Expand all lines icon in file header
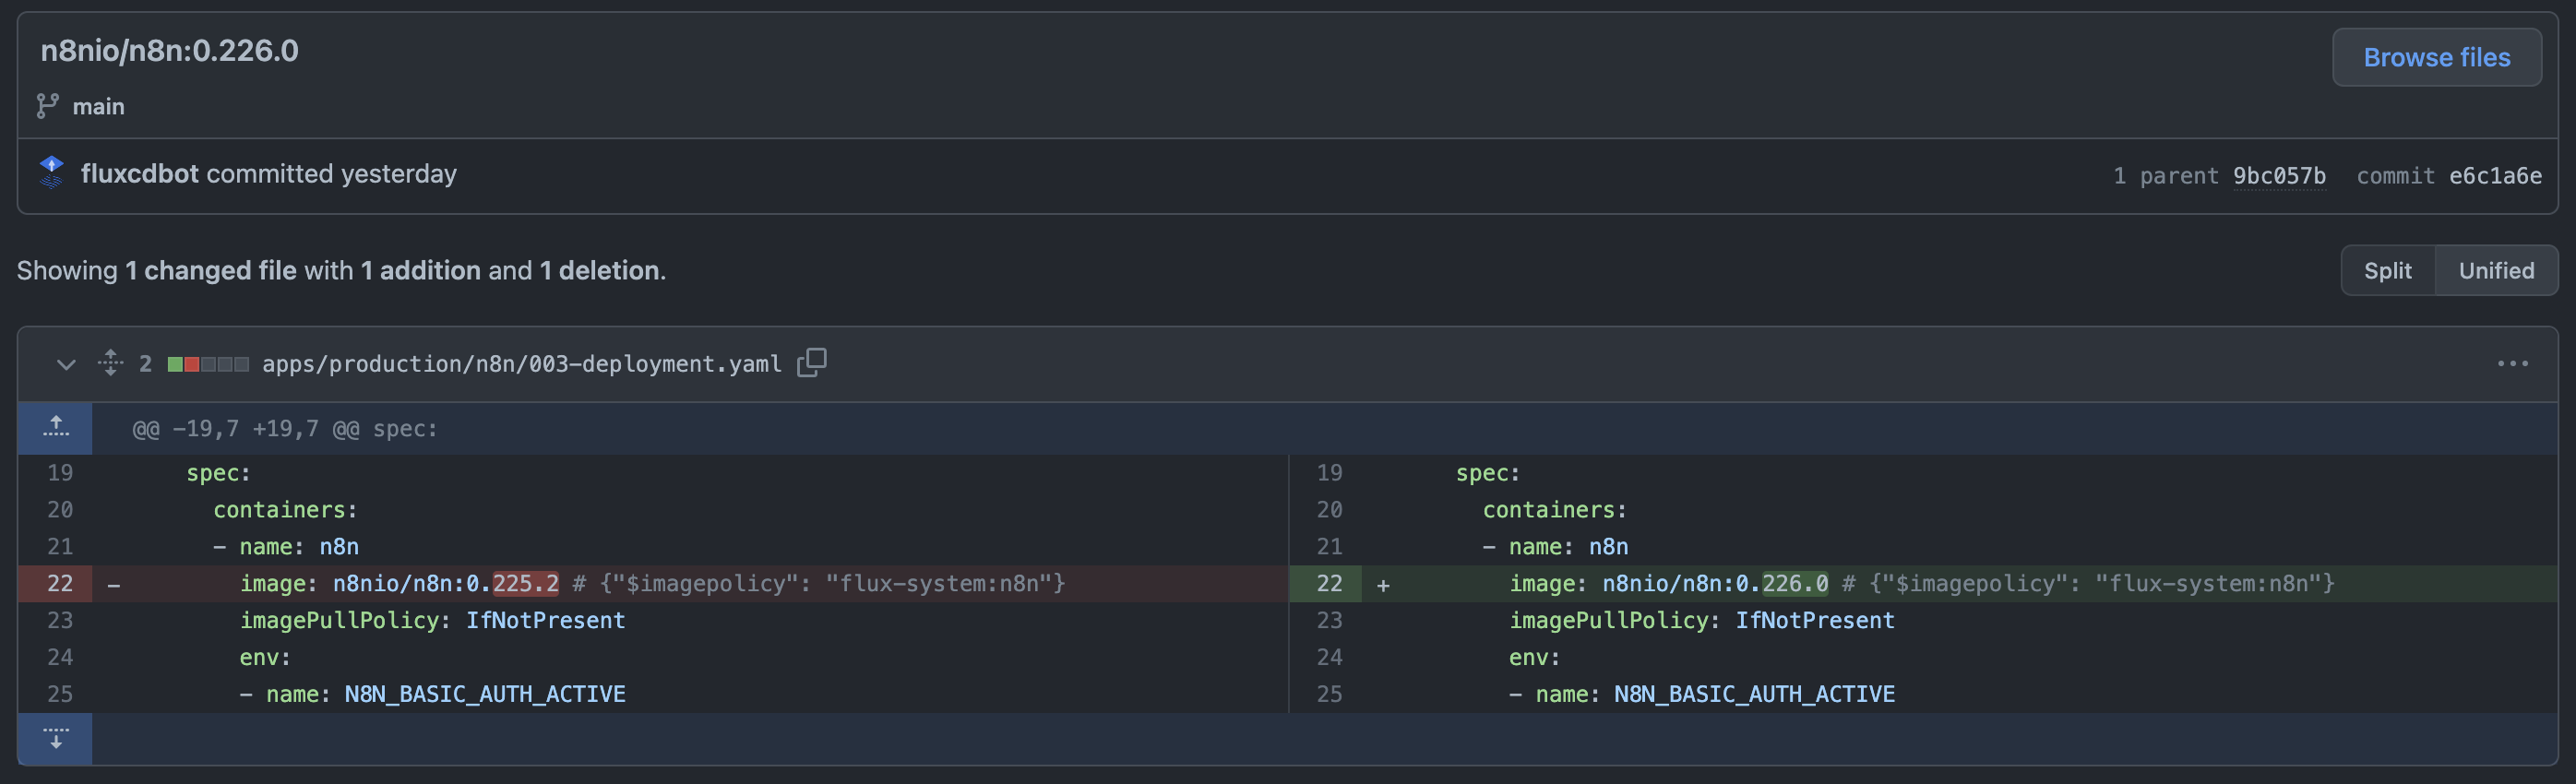Screen dimensions: 2576x784 click(x=110, y=362)
